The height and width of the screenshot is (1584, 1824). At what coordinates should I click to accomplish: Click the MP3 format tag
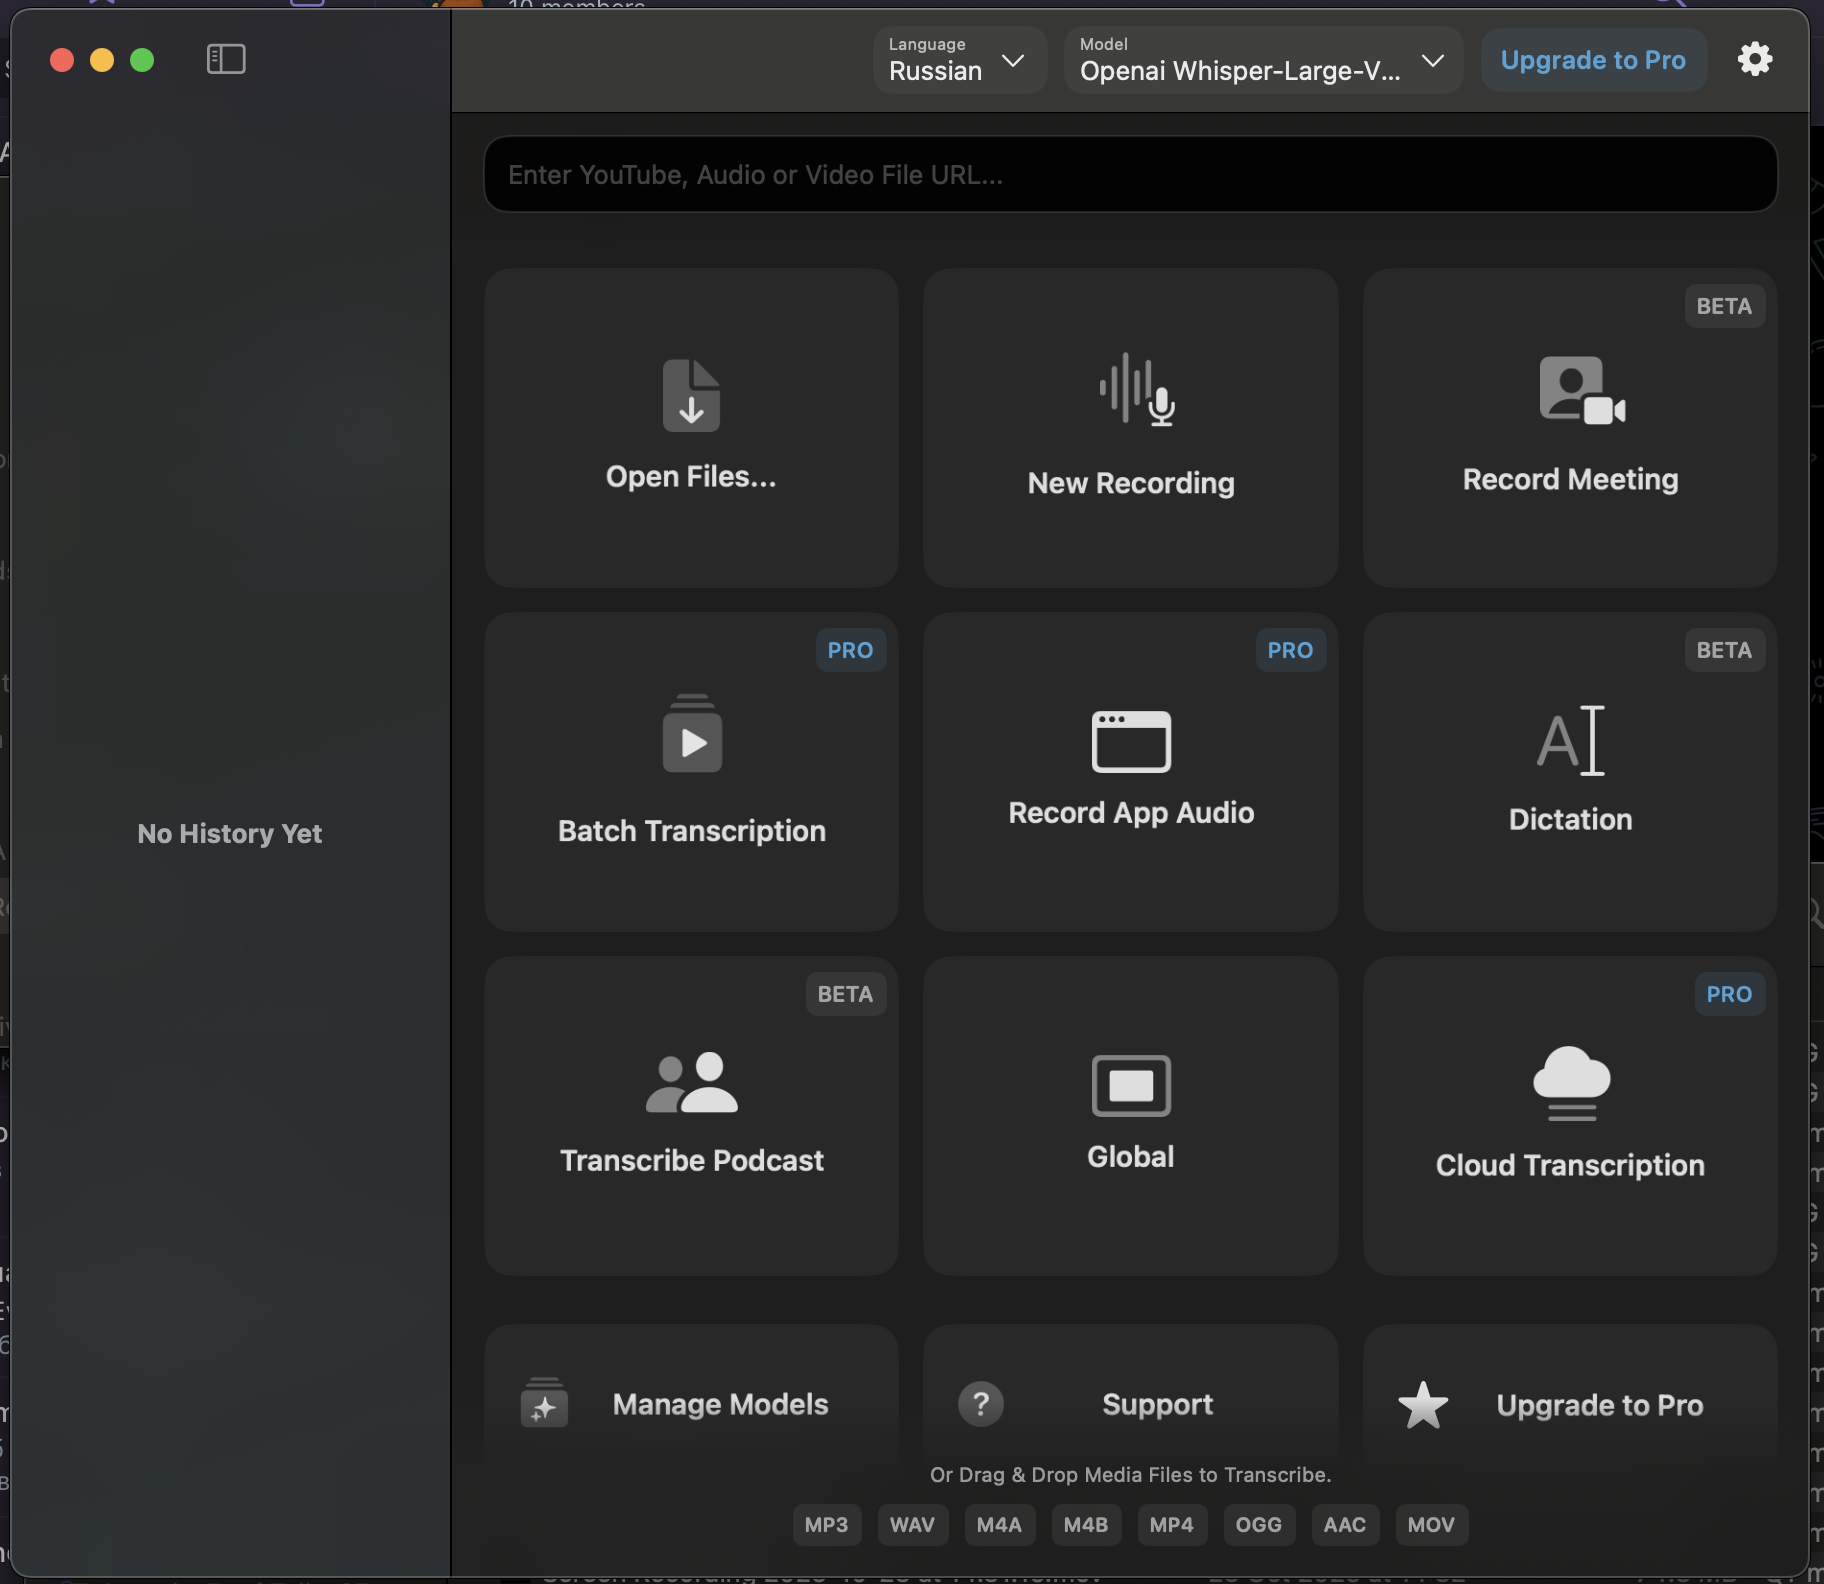[826, 1525]
